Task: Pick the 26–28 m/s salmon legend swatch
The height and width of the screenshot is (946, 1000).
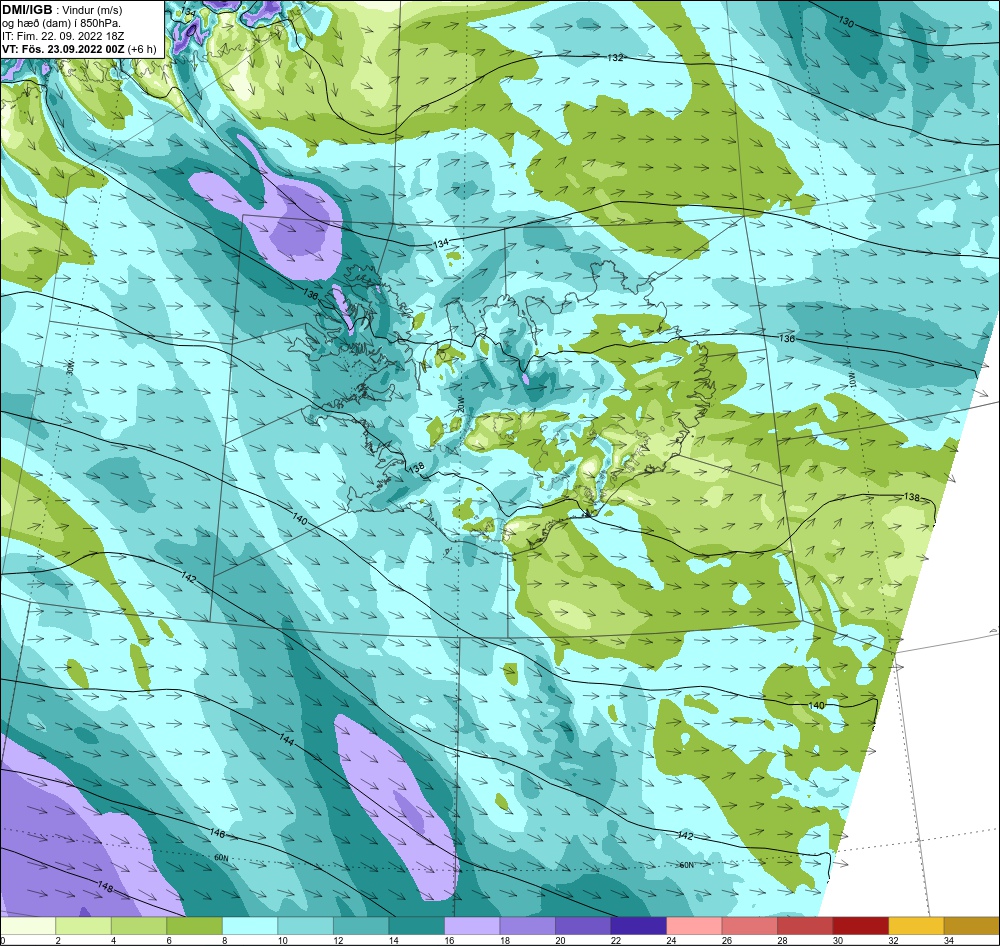Action: (x=749, y=926)
